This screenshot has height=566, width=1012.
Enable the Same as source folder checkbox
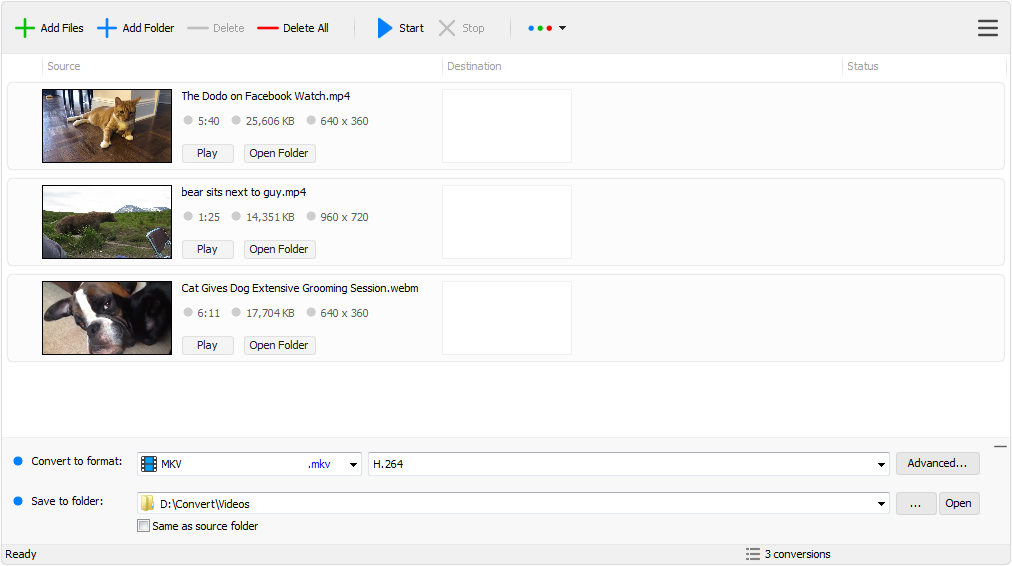click(x=143, y=526)
